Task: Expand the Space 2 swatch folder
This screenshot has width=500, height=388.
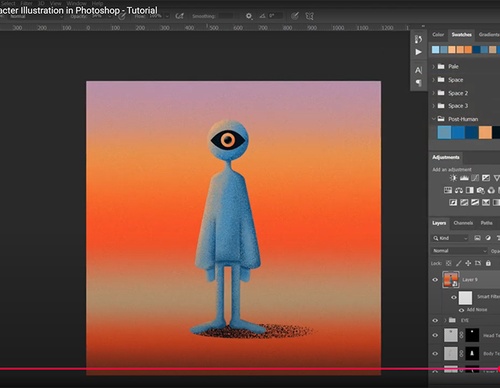Action: click(433, 93)
